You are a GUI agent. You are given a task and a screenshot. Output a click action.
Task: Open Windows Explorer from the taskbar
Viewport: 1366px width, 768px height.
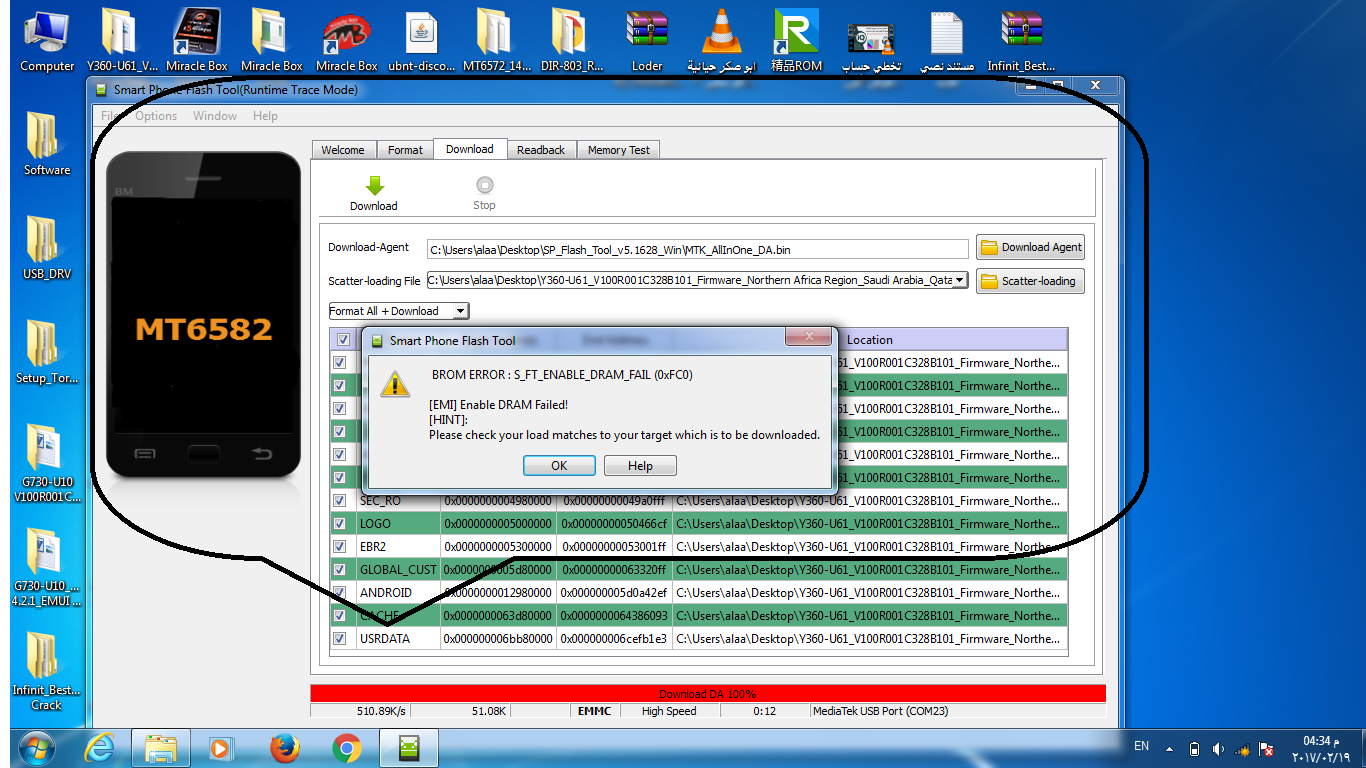coord(161,747)
